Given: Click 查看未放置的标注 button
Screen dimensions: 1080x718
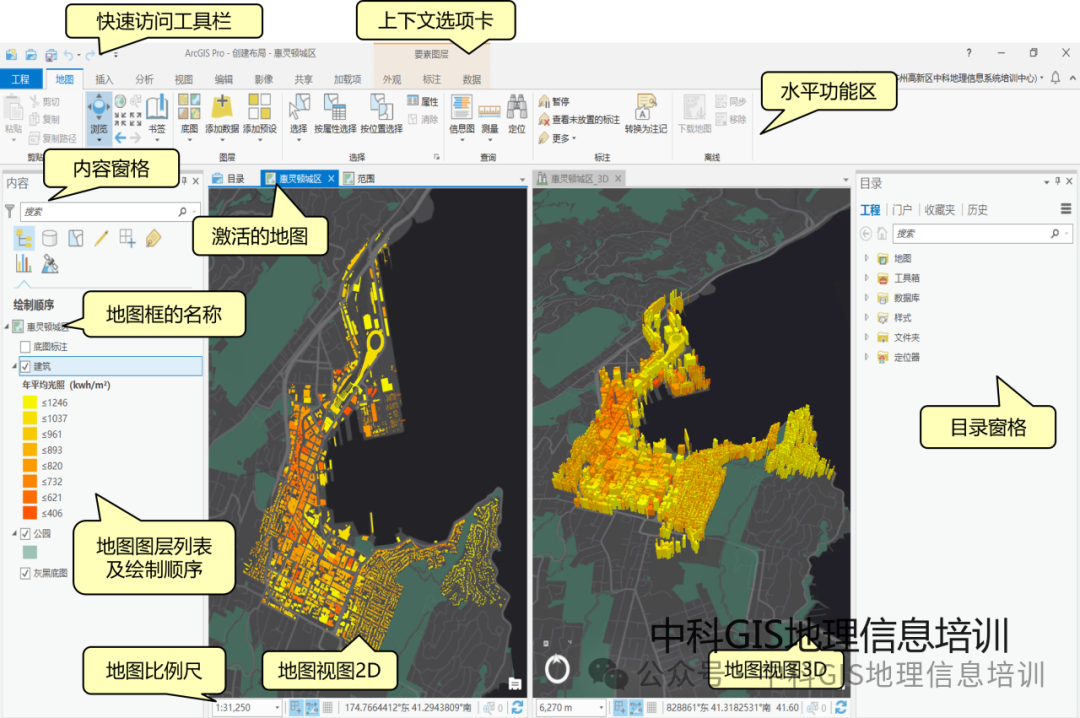Looking at the screenshot, I should coord(580,119).
